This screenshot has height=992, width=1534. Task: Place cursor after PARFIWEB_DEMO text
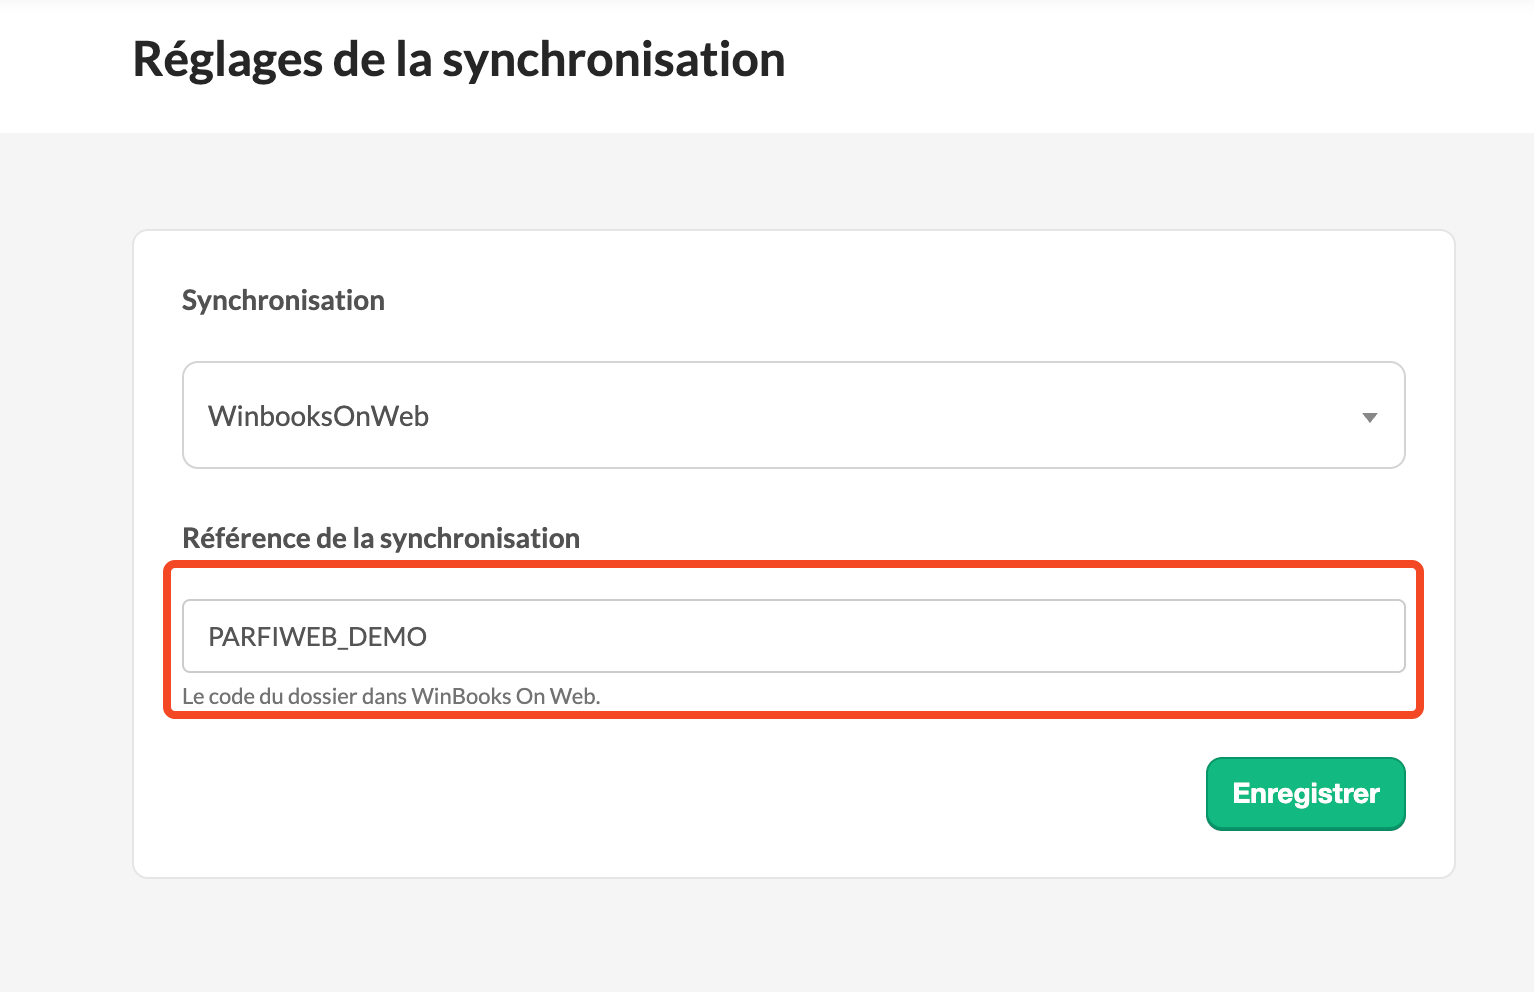click(x=430, y=637)
